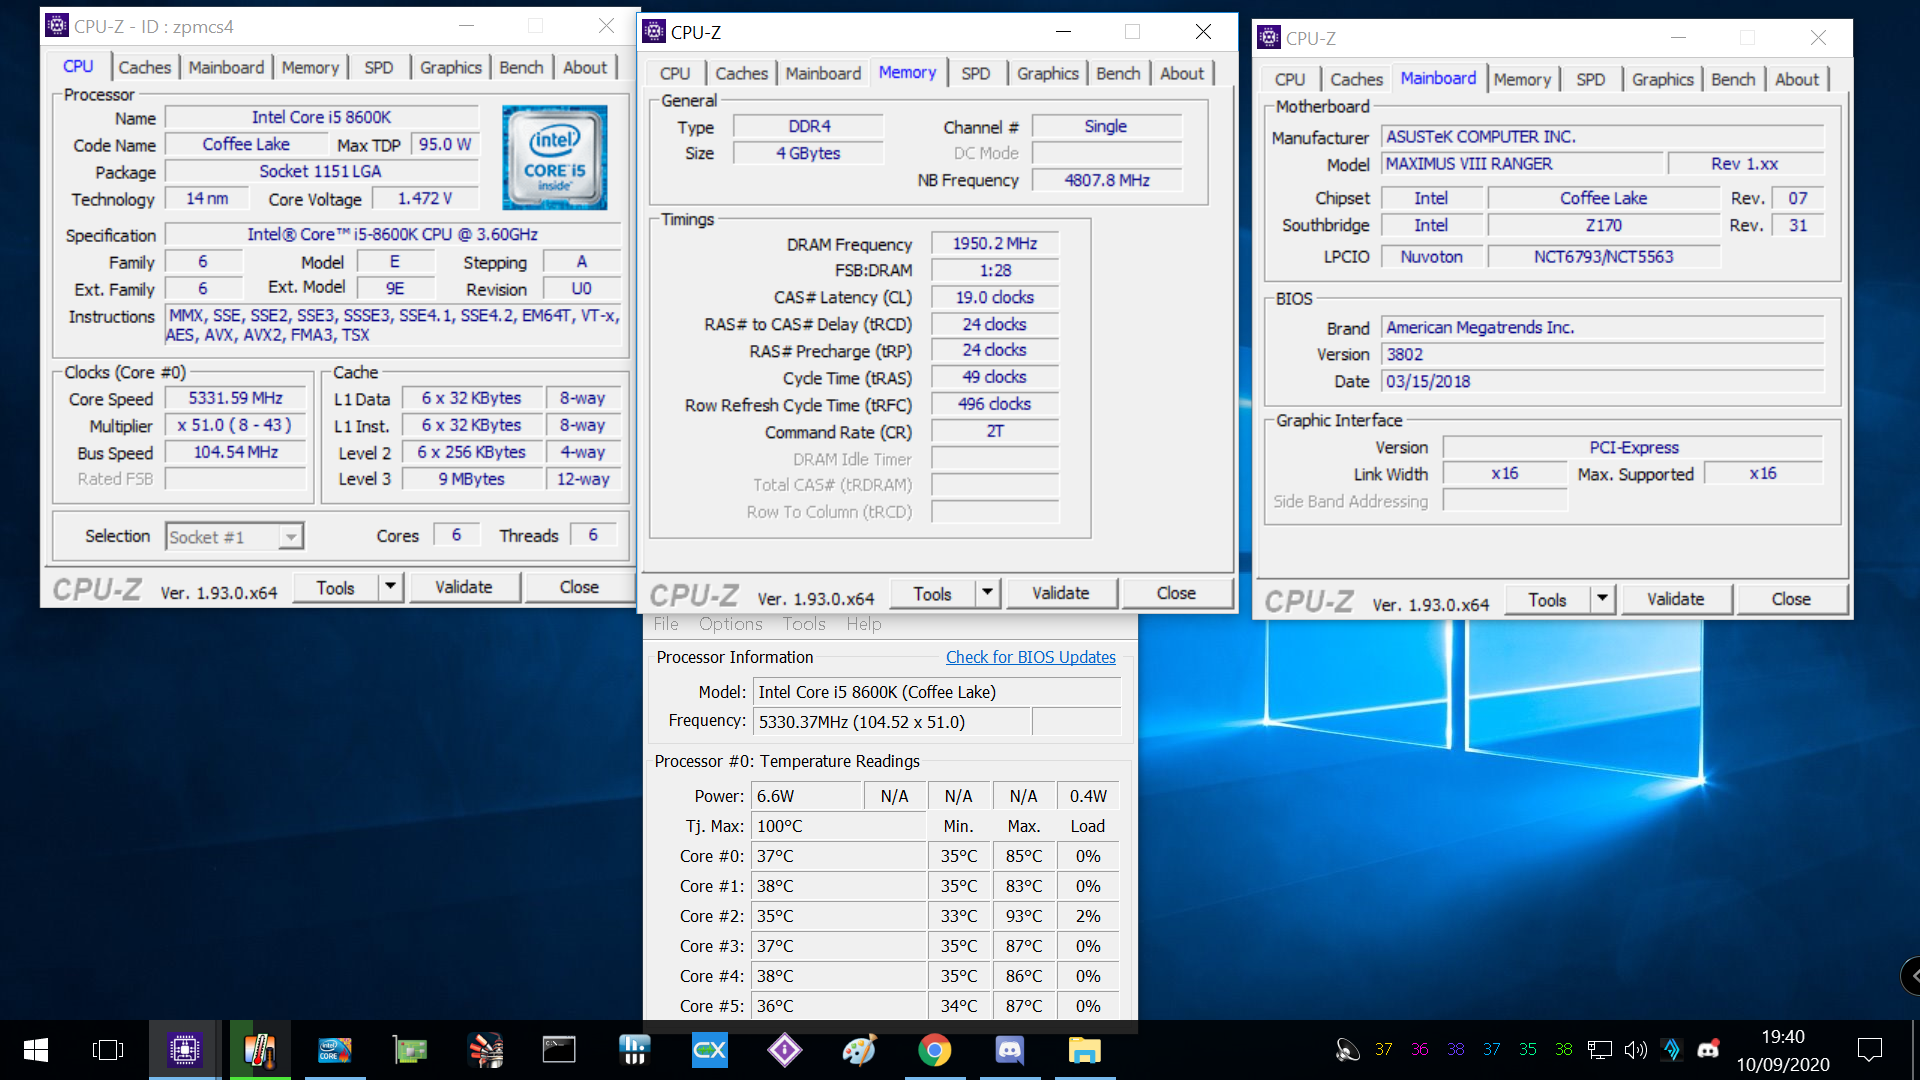1920x1080 pixels.
Task: Click Close button in the zpmcs4 window
Action: [579, 587]
